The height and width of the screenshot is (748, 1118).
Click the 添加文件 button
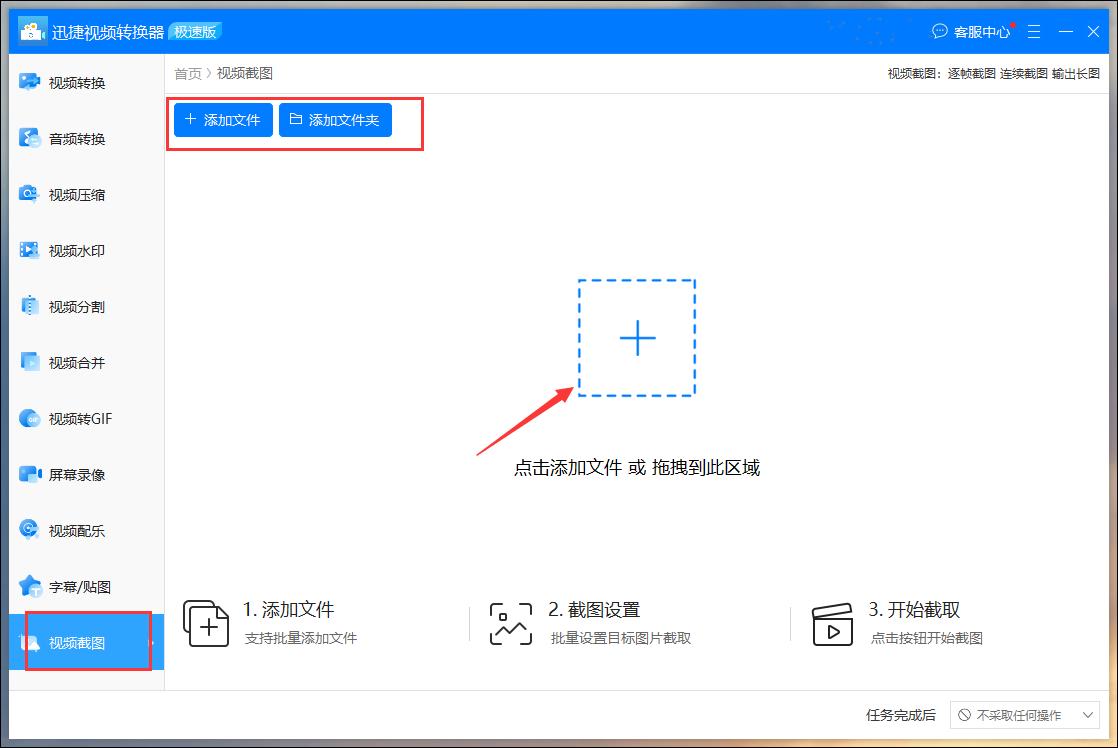[221, 119]
